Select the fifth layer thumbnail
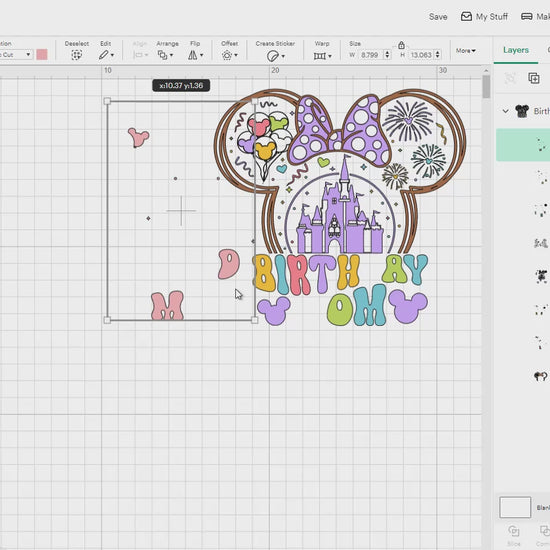 pos(542,276)
